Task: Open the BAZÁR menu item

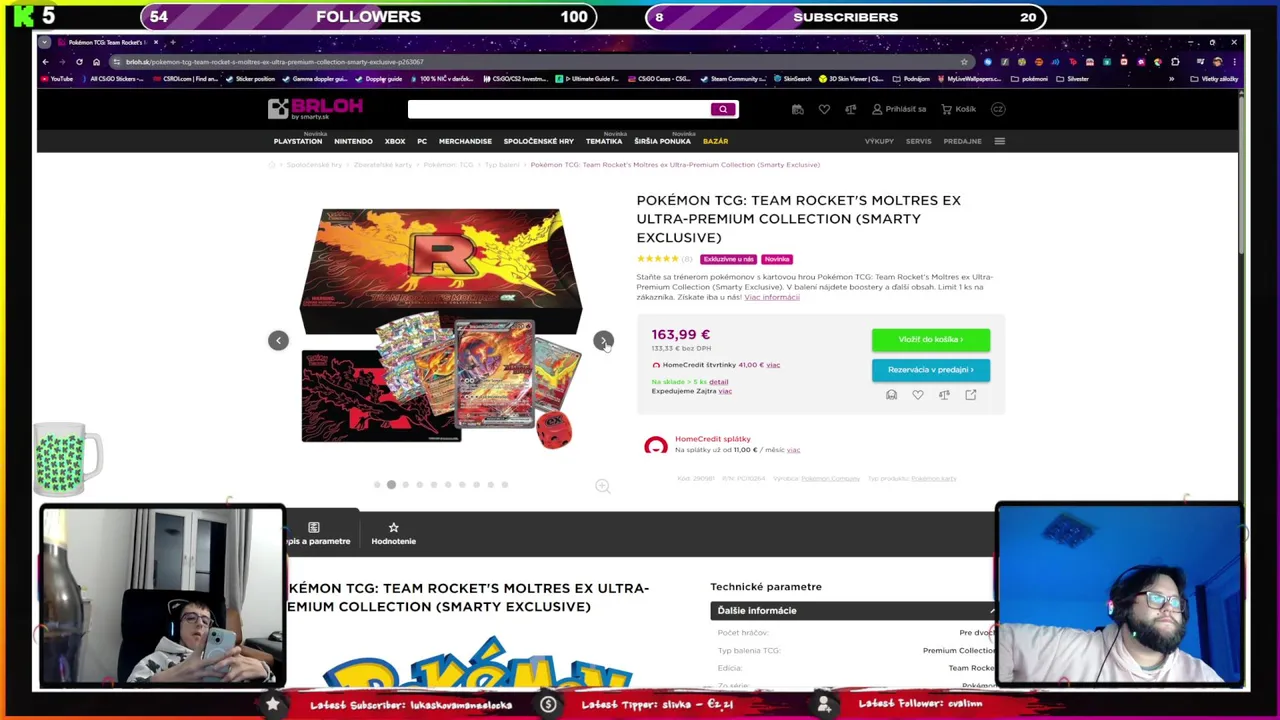Action: [x=715, y=142]
